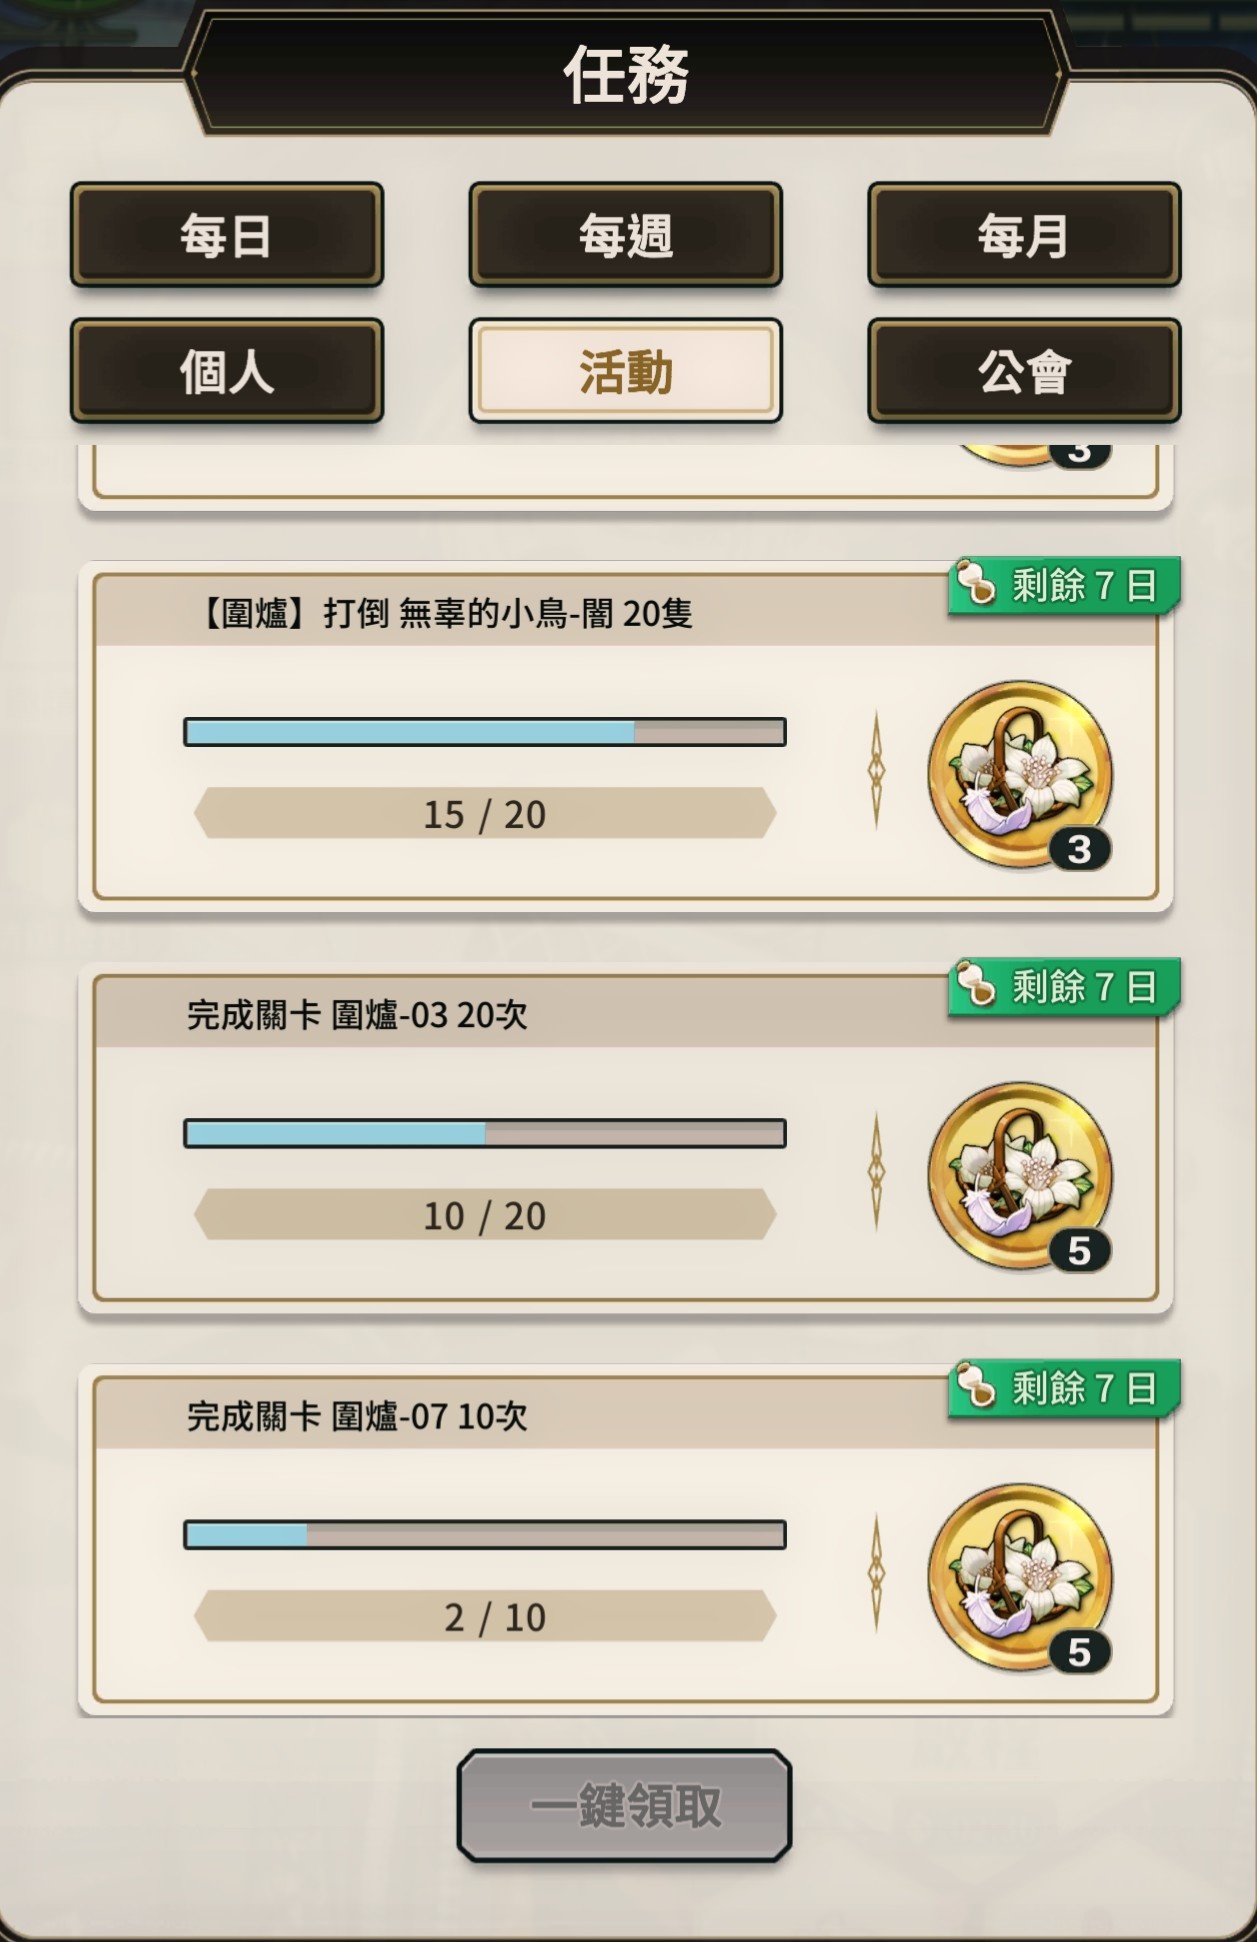
Task: Tap the flower basket reward for the 無辜的小鳥 quest
Action: [1020, 774]
